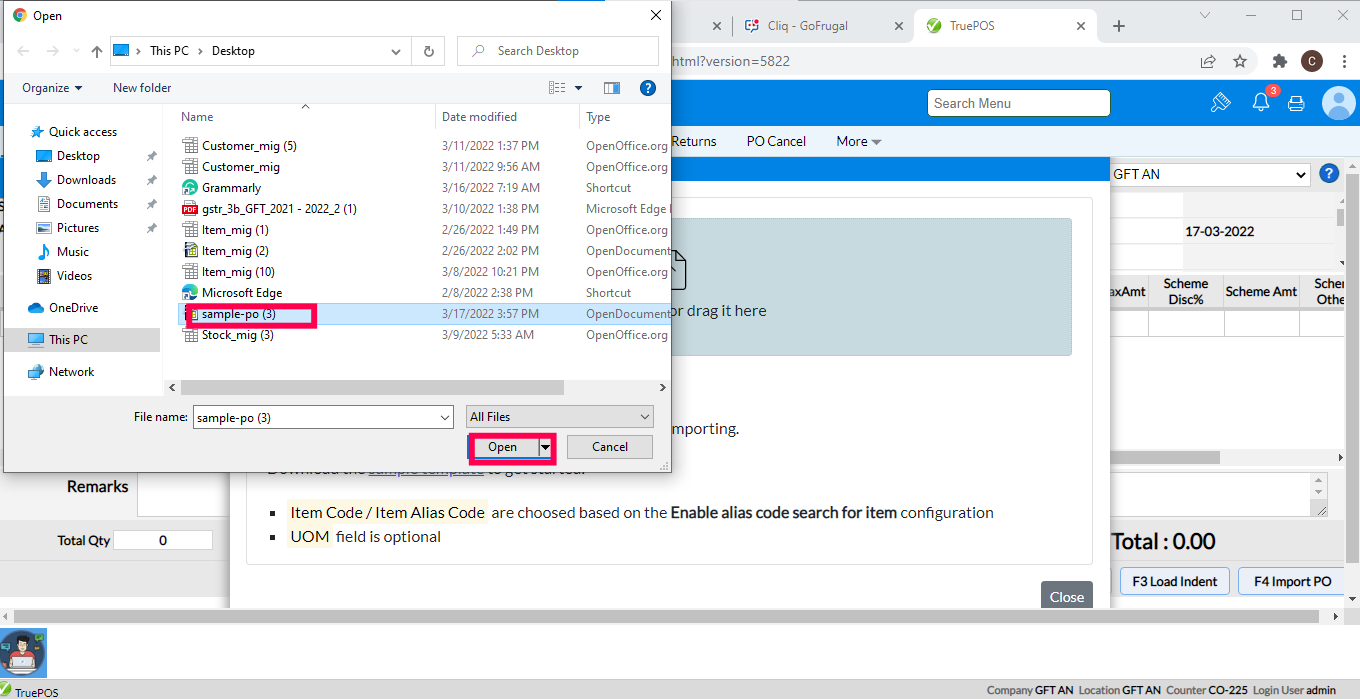
Task: Click the Search Menu field in TruePOS
Action: coord(1019,103)
